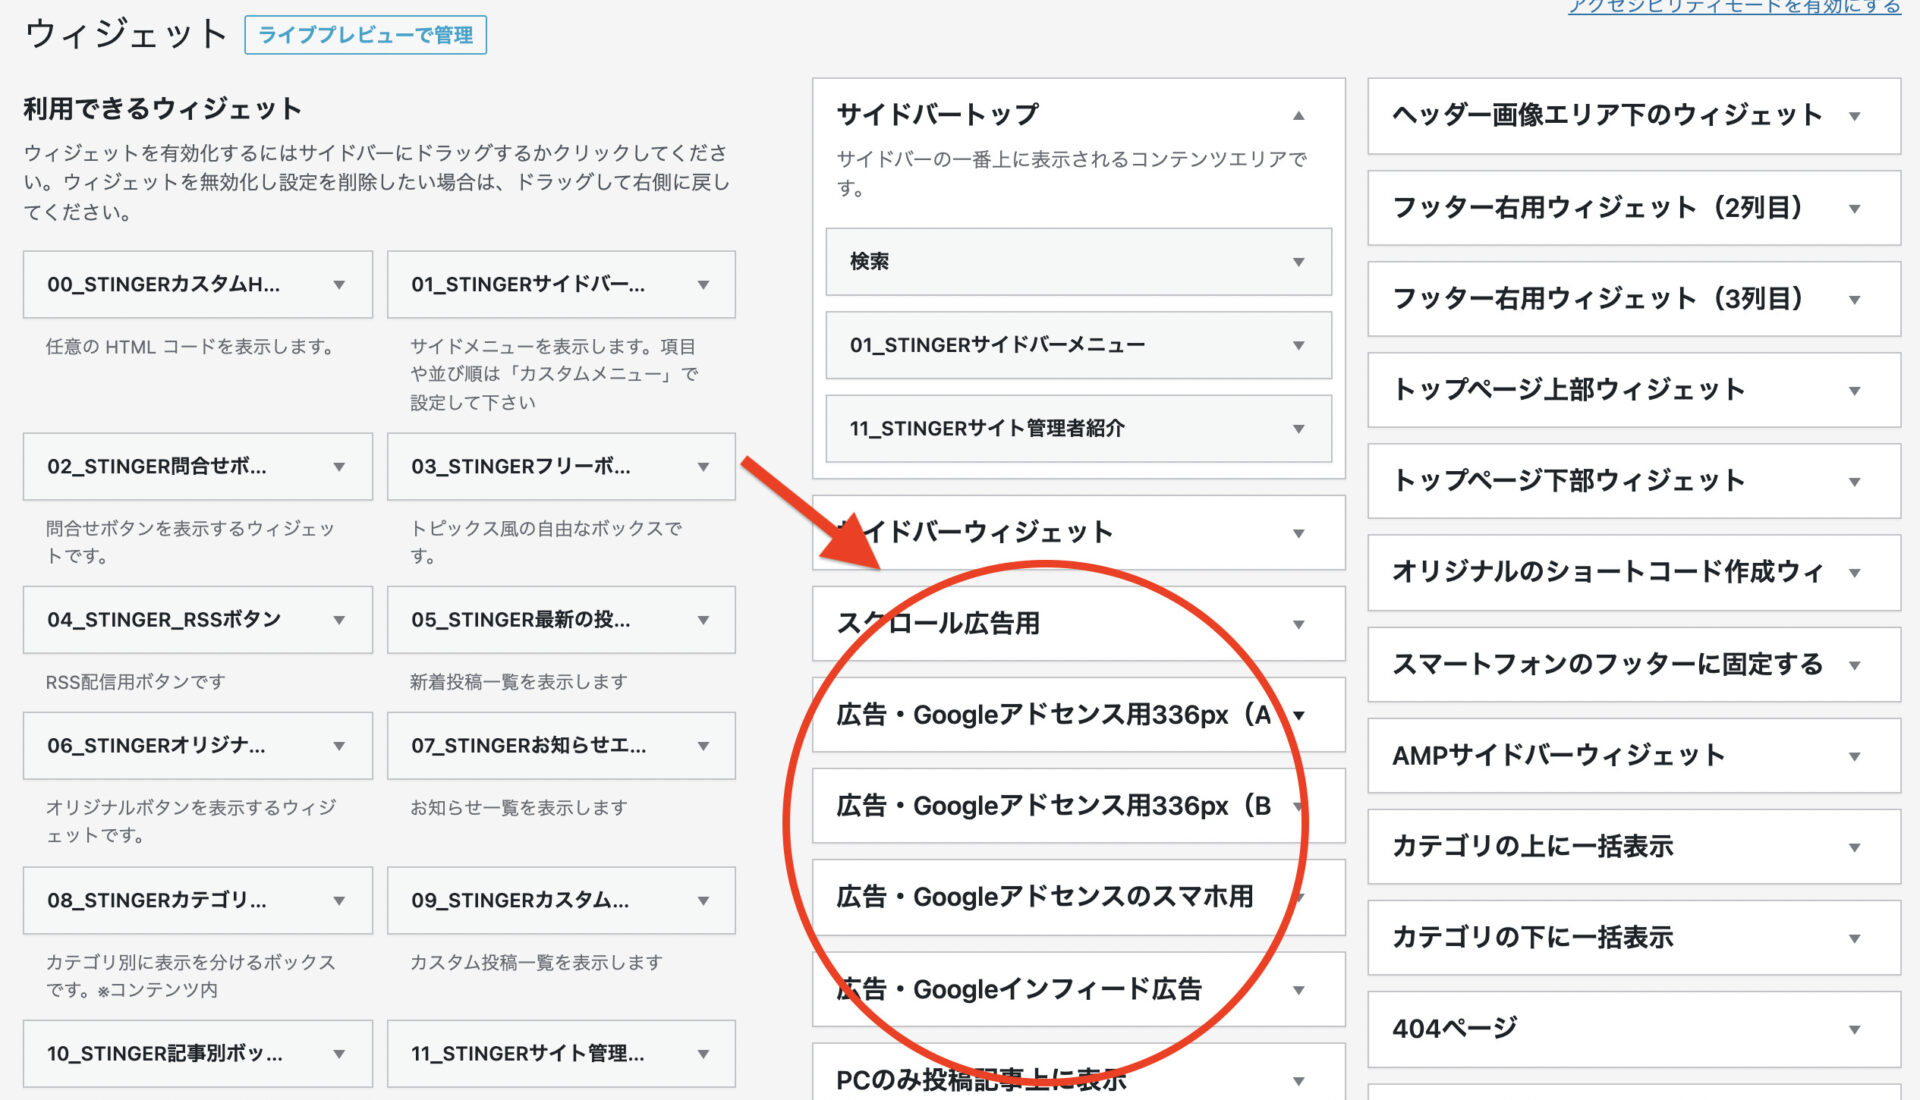1920x1100 pixels.
Task: Click the 404ページ title text
Action: [x=1455, y=1029]
